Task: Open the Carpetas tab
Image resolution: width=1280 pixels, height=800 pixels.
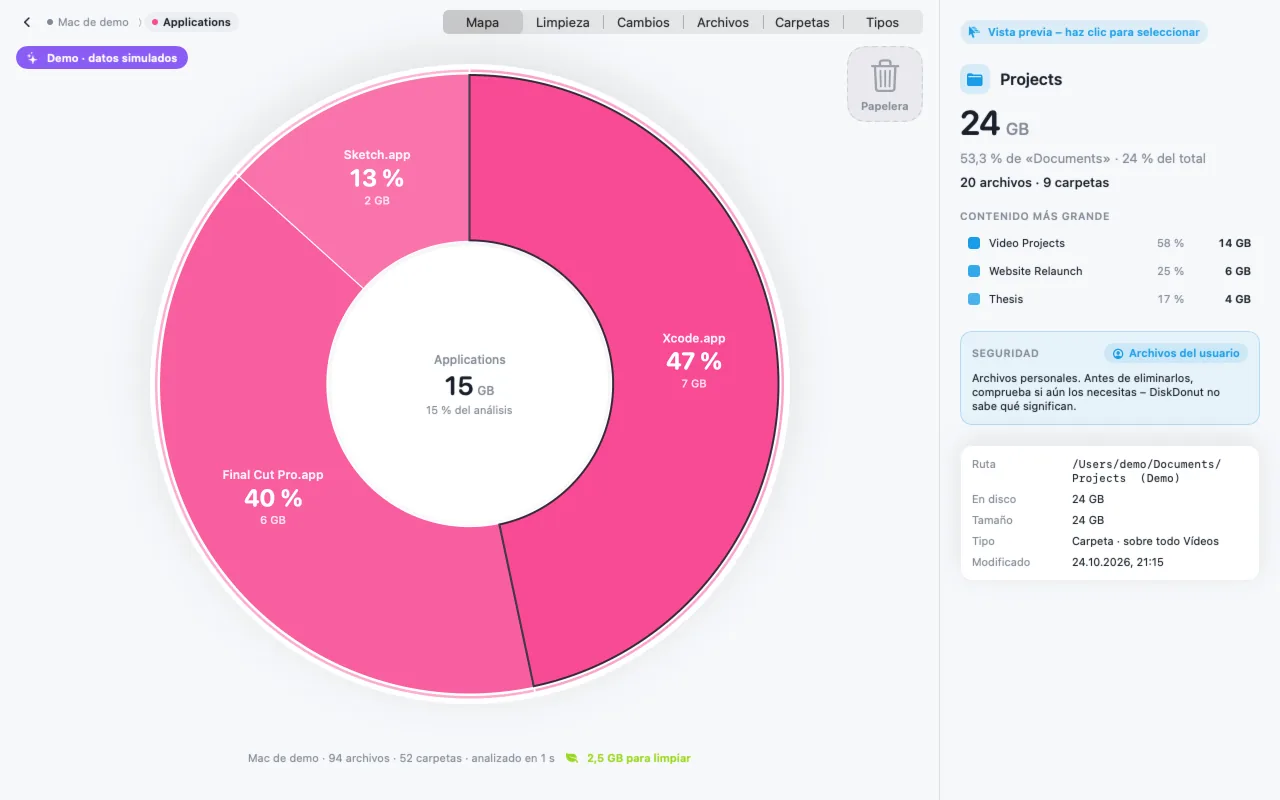Action: coord(802,22)
